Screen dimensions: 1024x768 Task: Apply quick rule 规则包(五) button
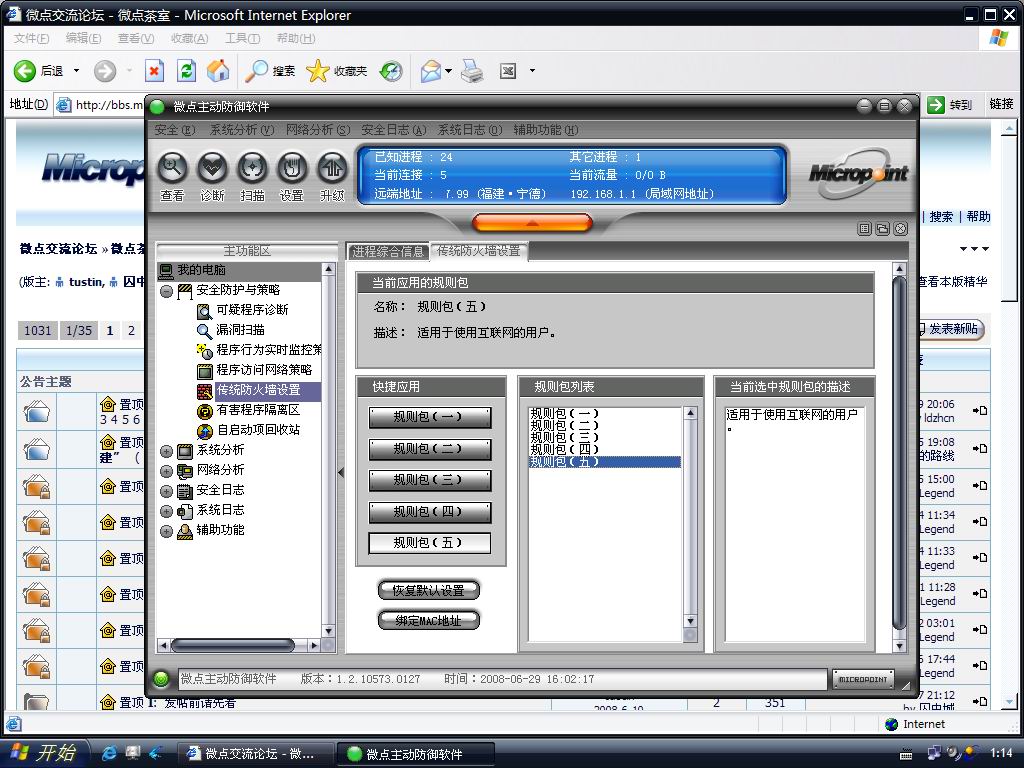tap(430, 543)
